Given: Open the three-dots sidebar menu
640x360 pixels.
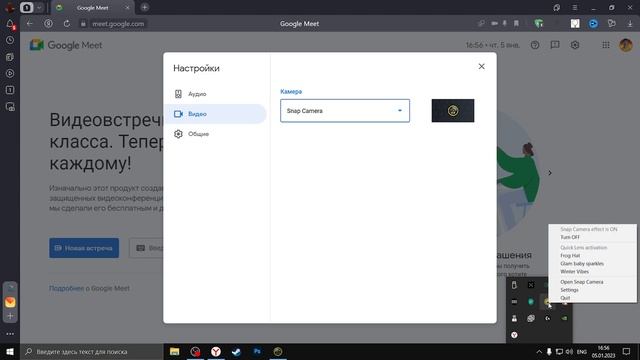Looking at the screenshot, I should pos(10,334).
